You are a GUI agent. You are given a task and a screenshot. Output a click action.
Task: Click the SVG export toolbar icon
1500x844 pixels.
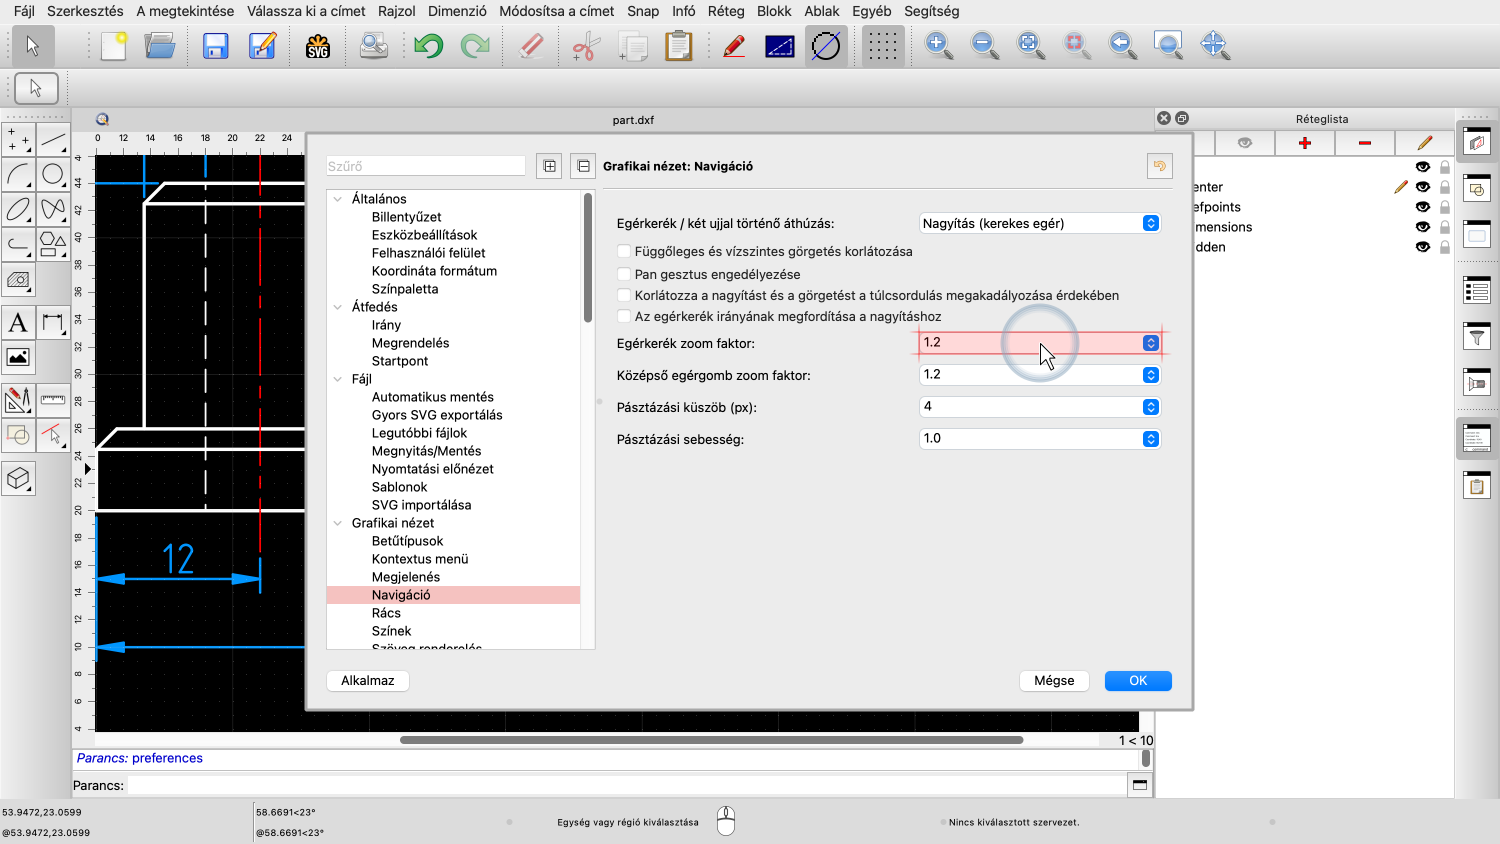[318, 46]
